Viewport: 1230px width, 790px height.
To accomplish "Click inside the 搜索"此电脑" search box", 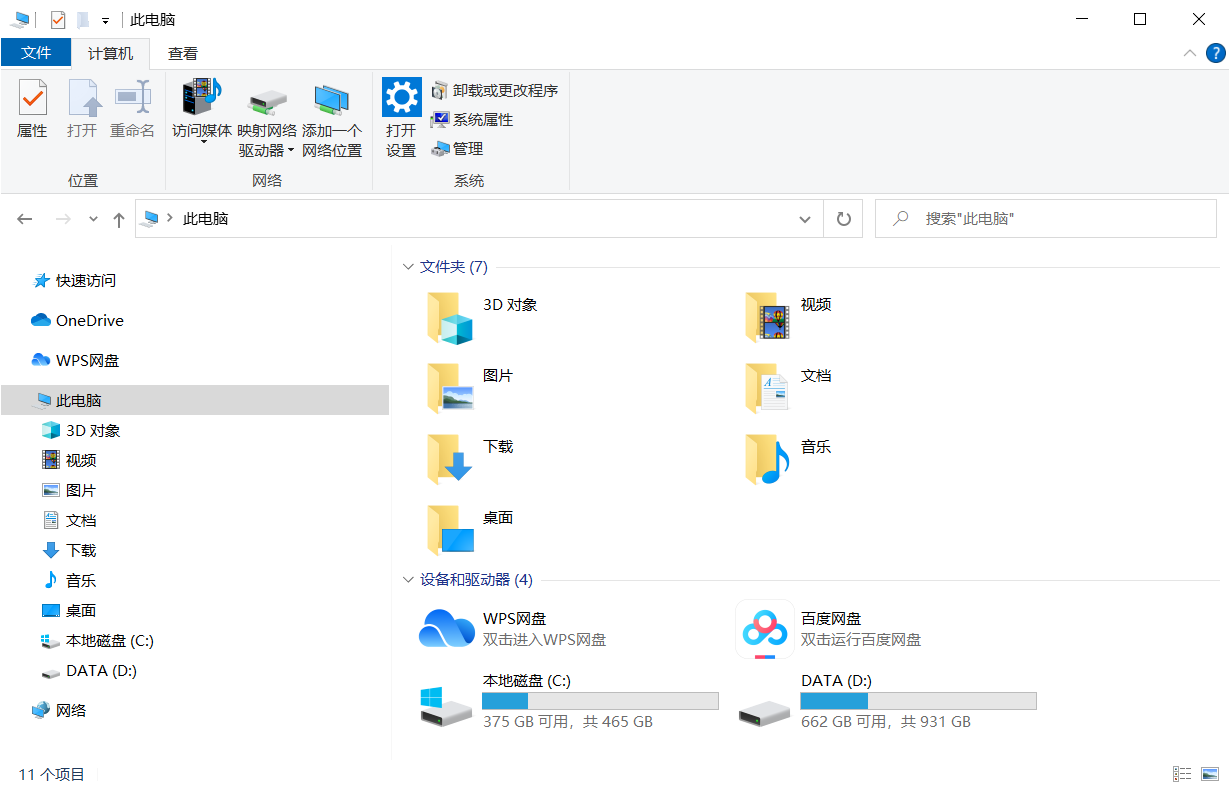I will (1045, 218).
